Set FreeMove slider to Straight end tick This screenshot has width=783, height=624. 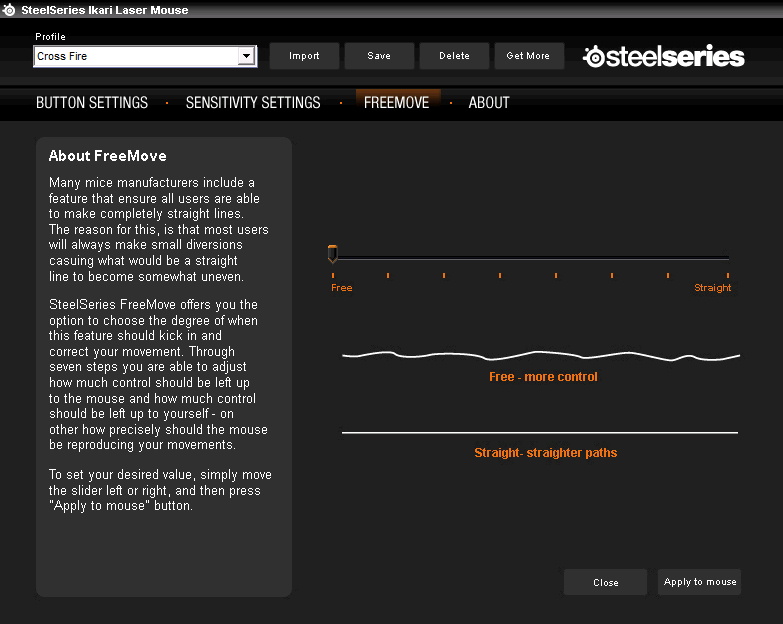pyautogui.click(x=728, y=275)
